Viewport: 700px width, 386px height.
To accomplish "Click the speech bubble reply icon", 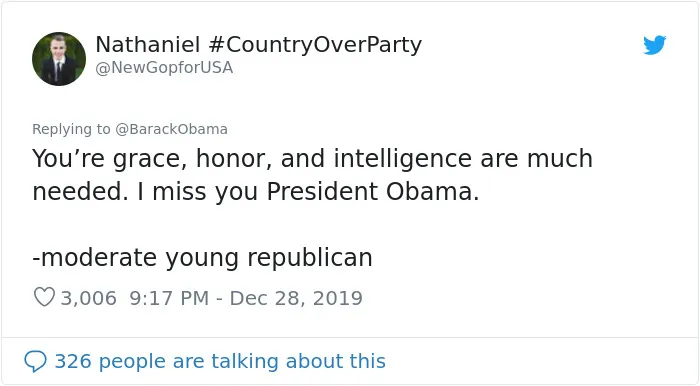I will point(35,361).
